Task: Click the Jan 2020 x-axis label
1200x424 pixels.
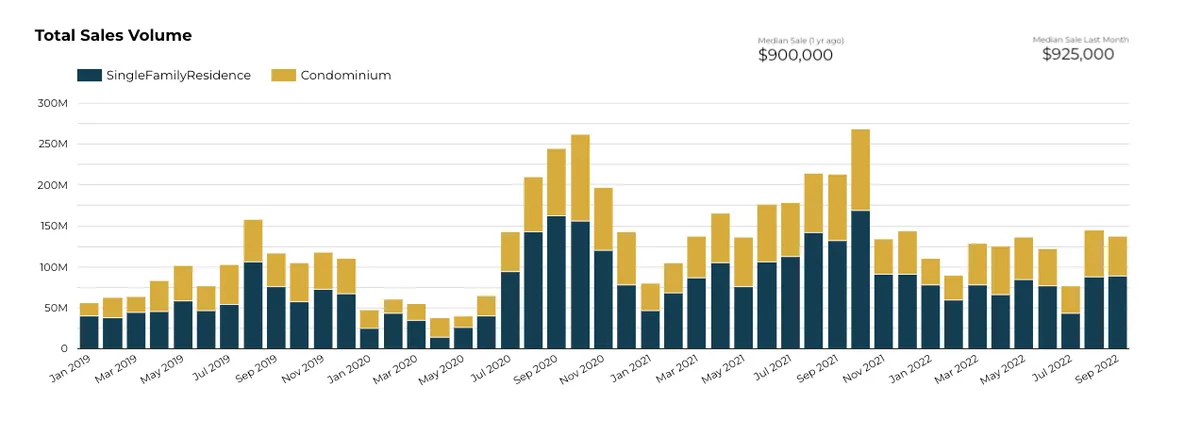Action: (x=351, y=366)
